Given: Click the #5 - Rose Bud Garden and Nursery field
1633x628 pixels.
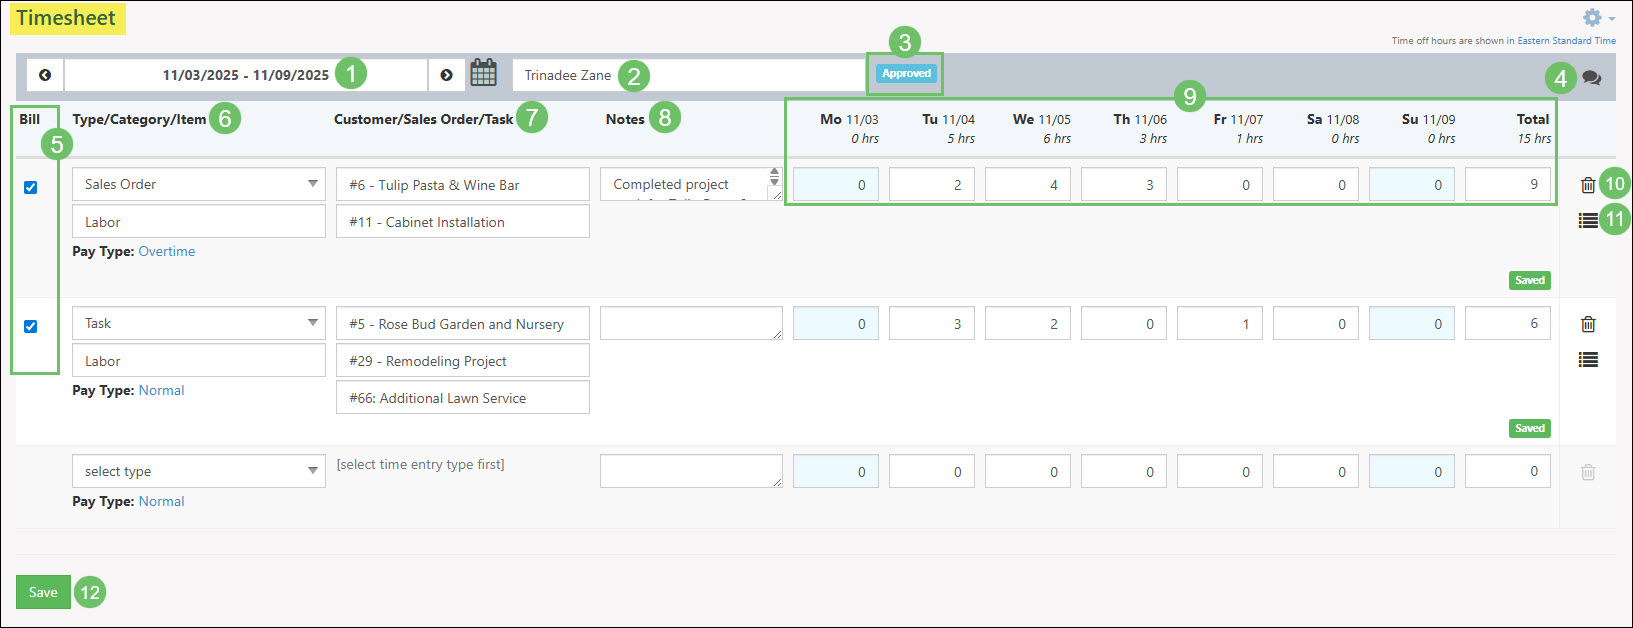Looking at the screenshot, I should 463,323.
